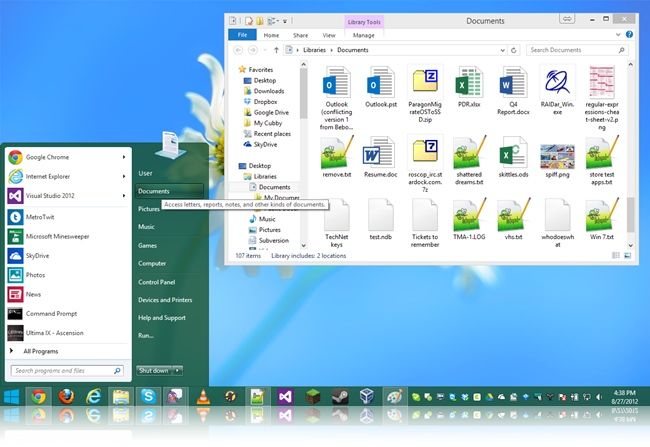
Task: Open VLC media player from taskbar
Action: click(x=203, y=397)
